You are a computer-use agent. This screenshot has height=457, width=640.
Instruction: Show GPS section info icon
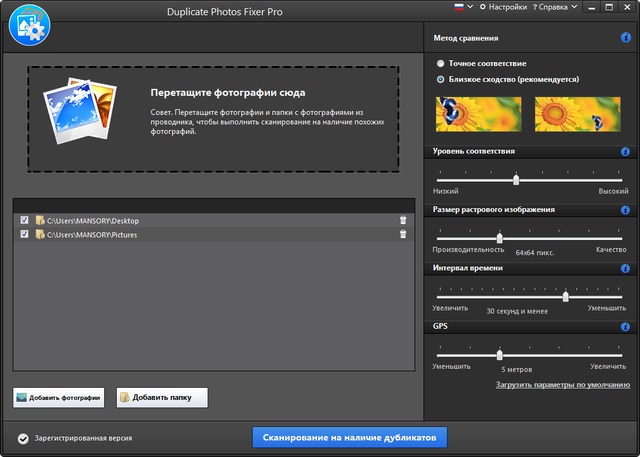point(625,326)
